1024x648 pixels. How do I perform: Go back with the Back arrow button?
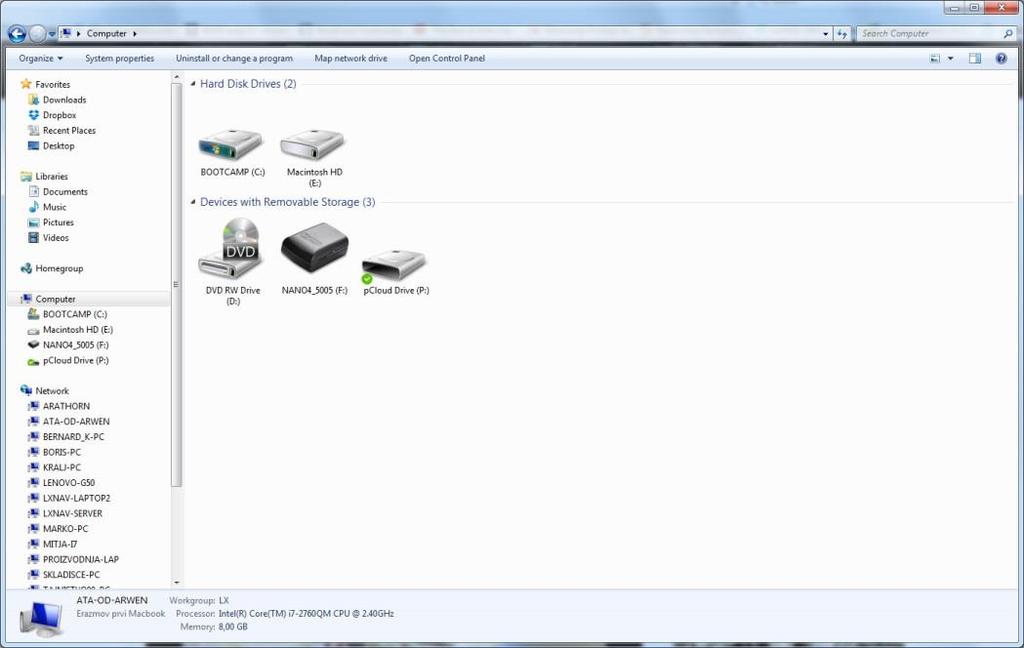point(17,33)
